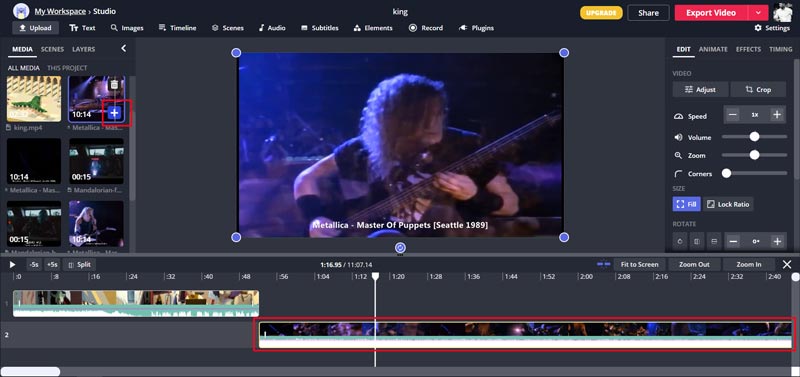Open the Plugins tool

point(476,28)
